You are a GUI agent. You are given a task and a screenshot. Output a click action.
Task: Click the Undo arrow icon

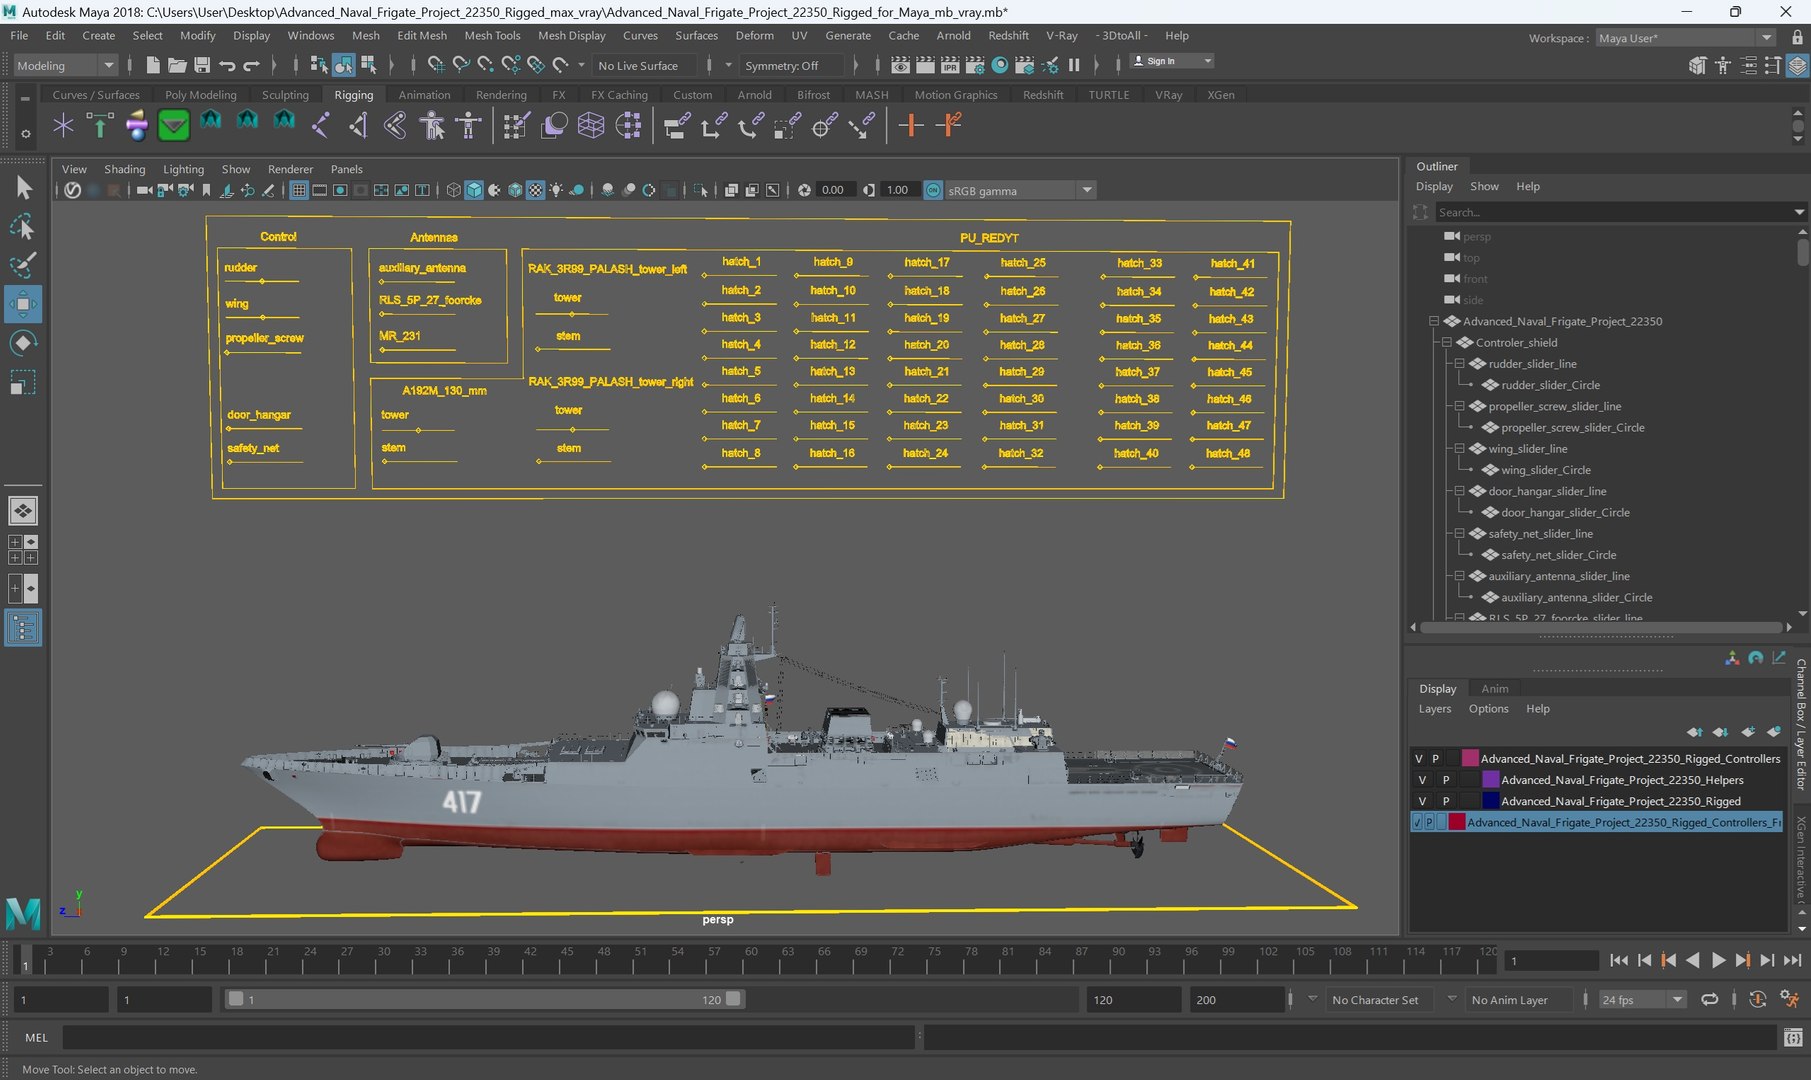227,65
